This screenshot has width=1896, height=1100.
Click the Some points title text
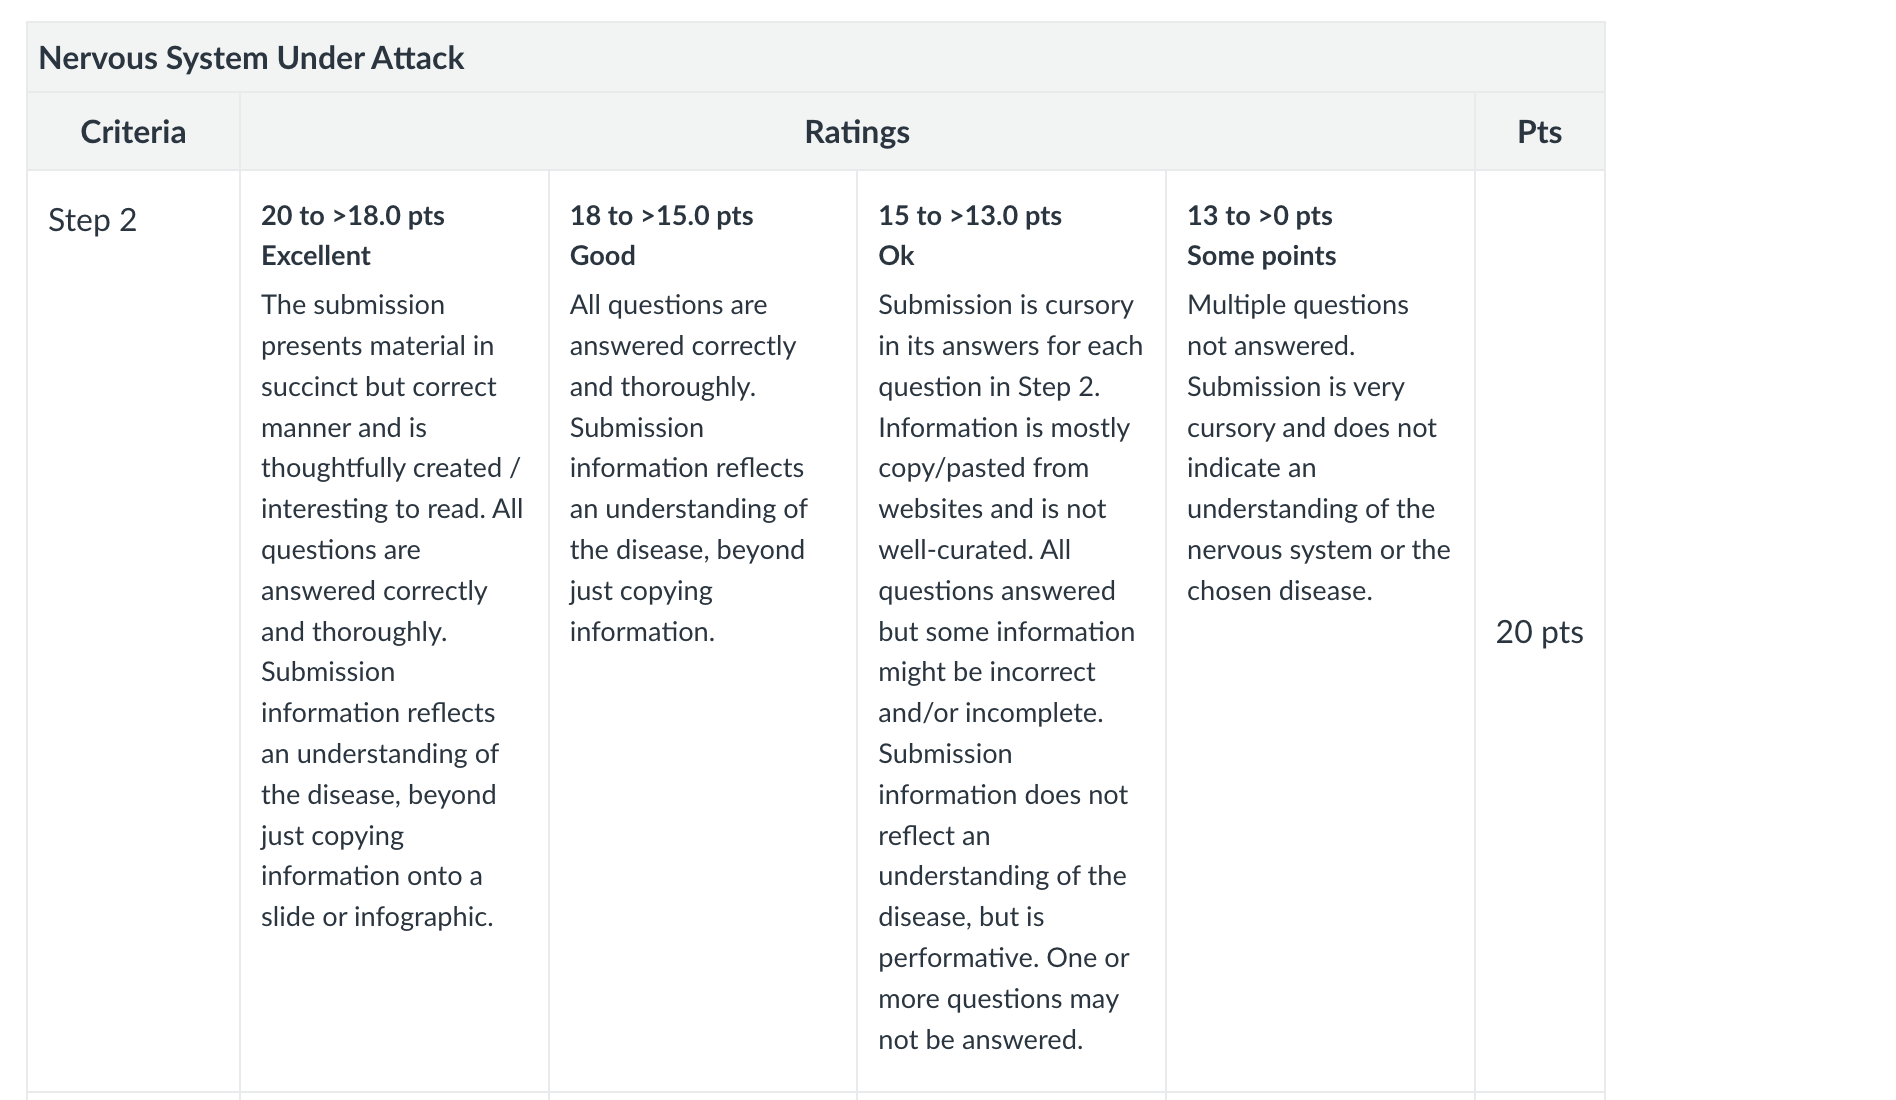click(x=1261, y=256)
